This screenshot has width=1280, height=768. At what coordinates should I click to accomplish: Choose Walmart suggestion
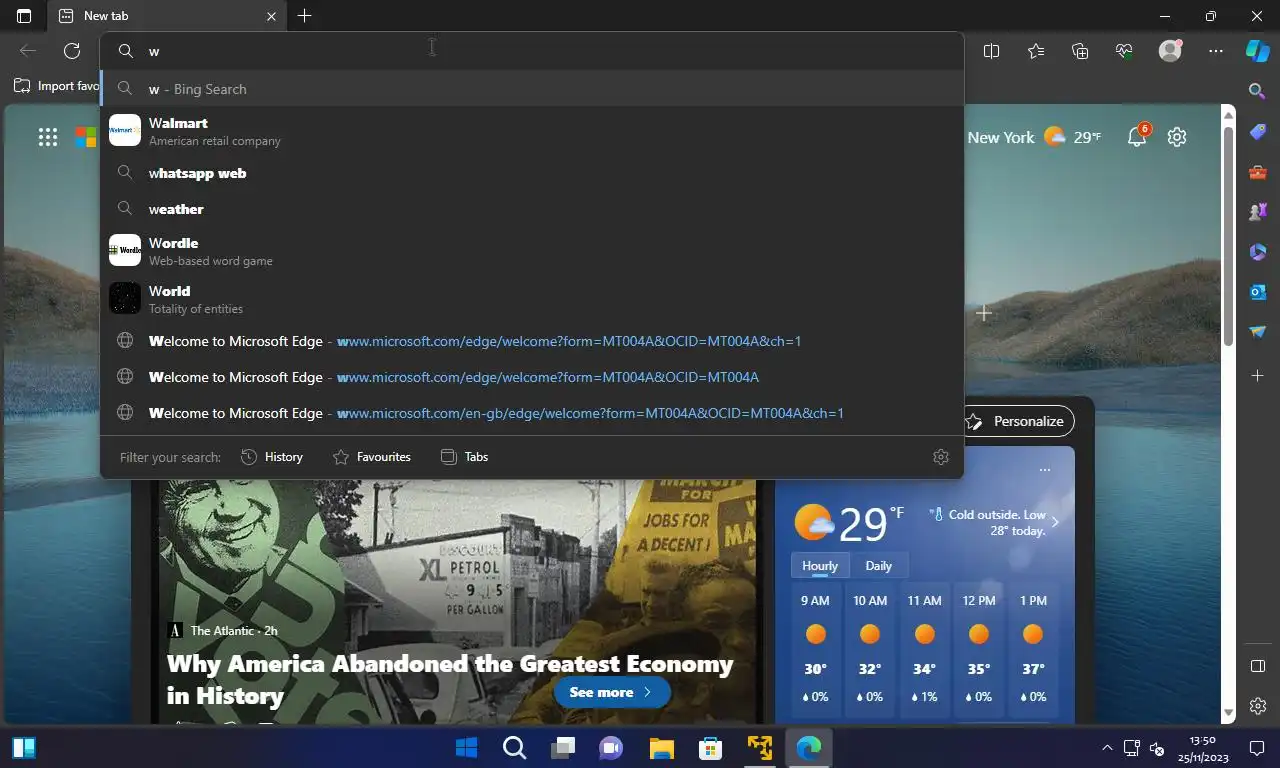(x=531, y=131)
